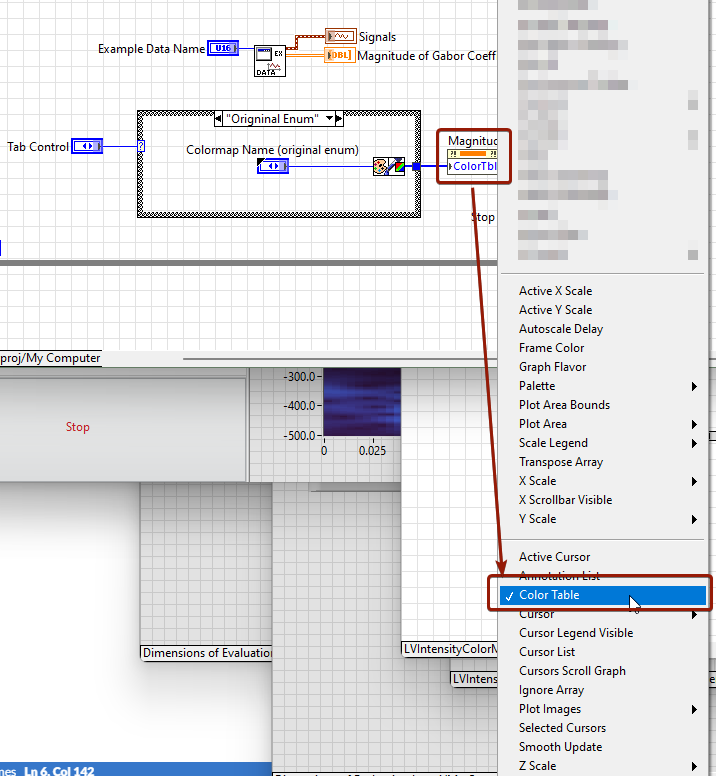Image resolution: width=716 pixels, height=776 pixels.
Task: Click the Example Data Name U16 terminal
Action: 223,48
